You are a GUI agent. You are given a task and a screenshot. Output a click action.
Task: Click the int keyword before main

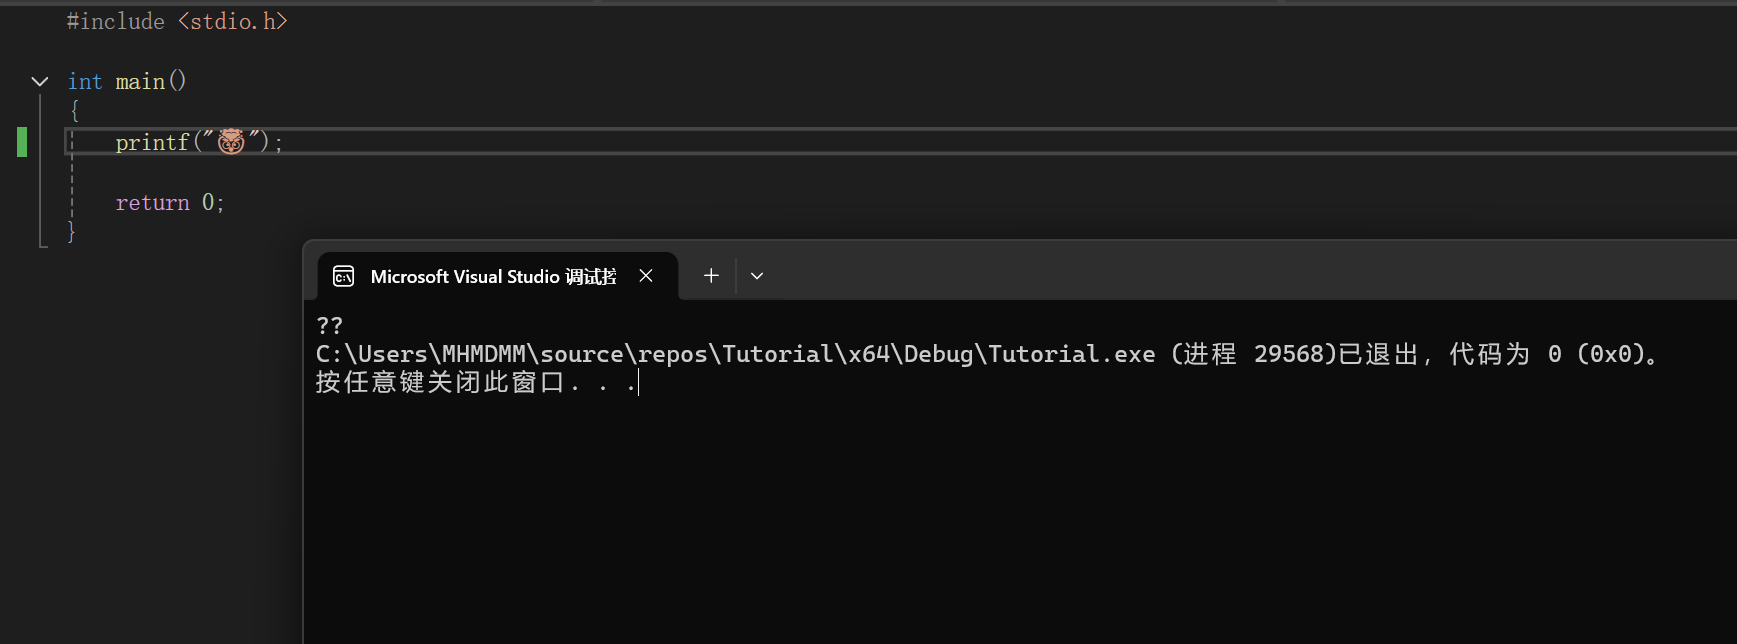[85, 82]
